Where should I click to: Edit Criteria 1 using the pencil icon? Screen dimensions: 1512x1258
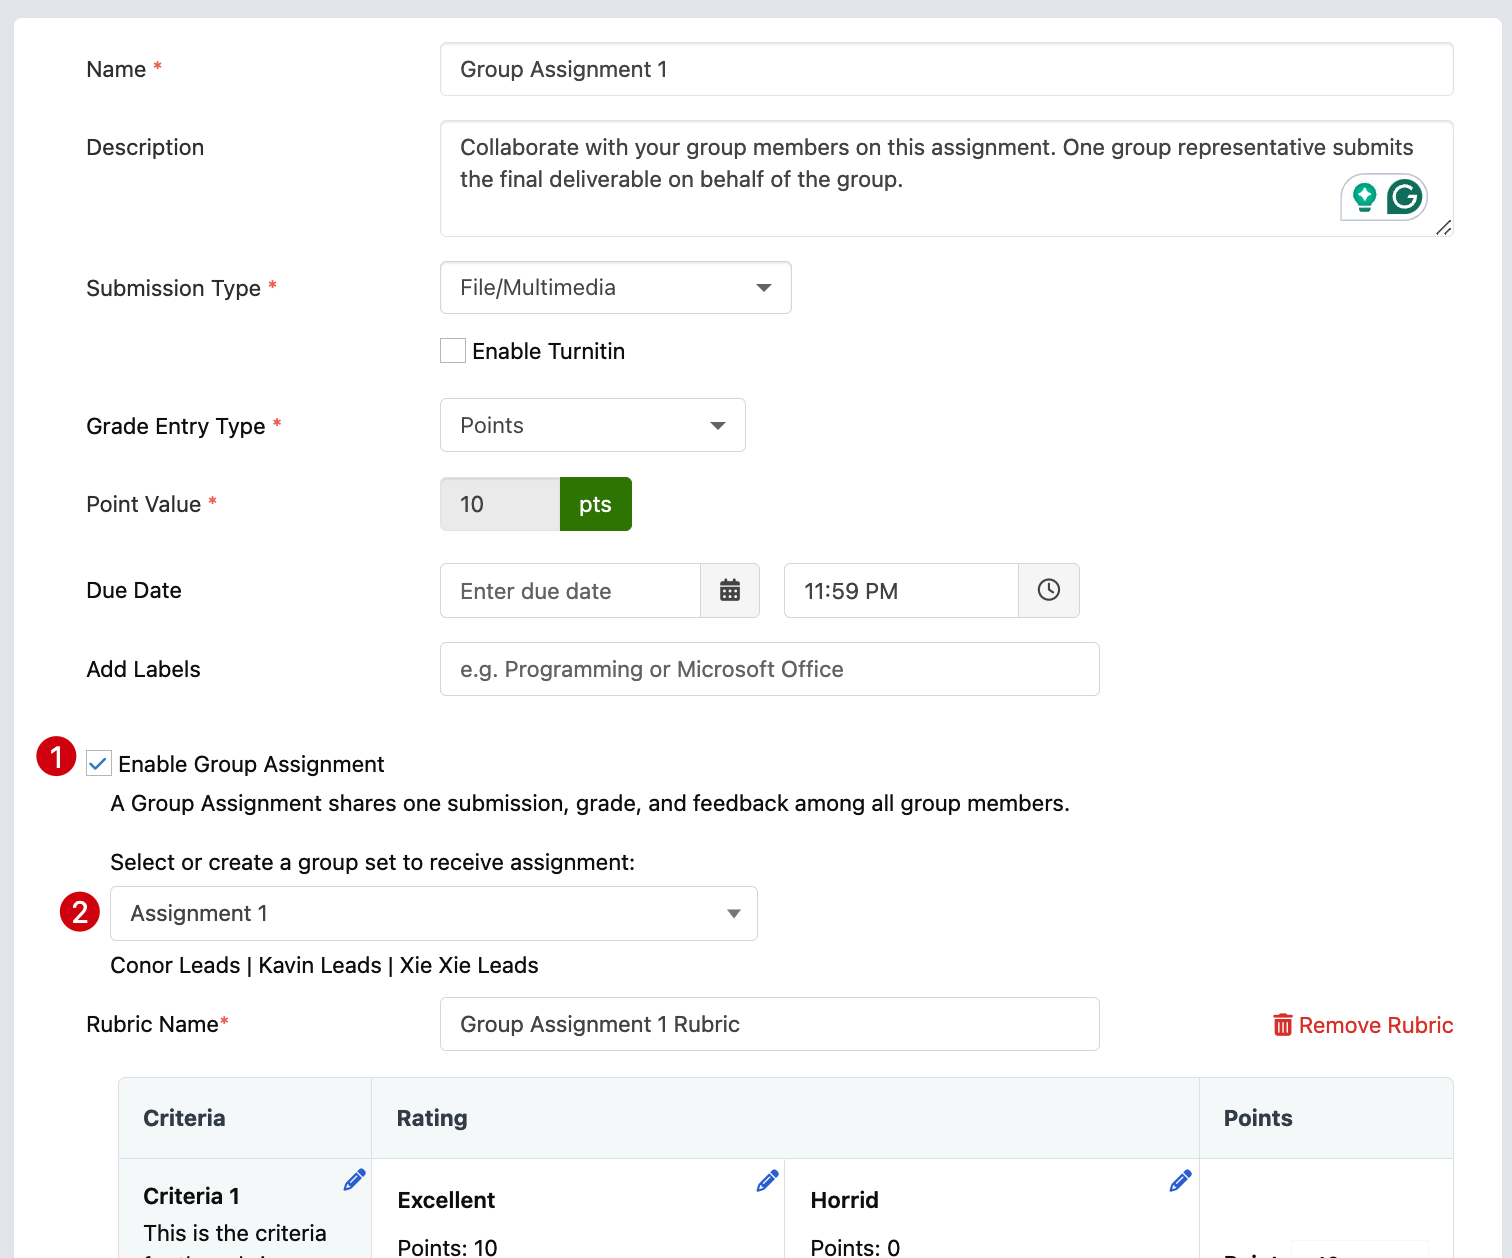pyautogui.click(x=354, y=1180)
